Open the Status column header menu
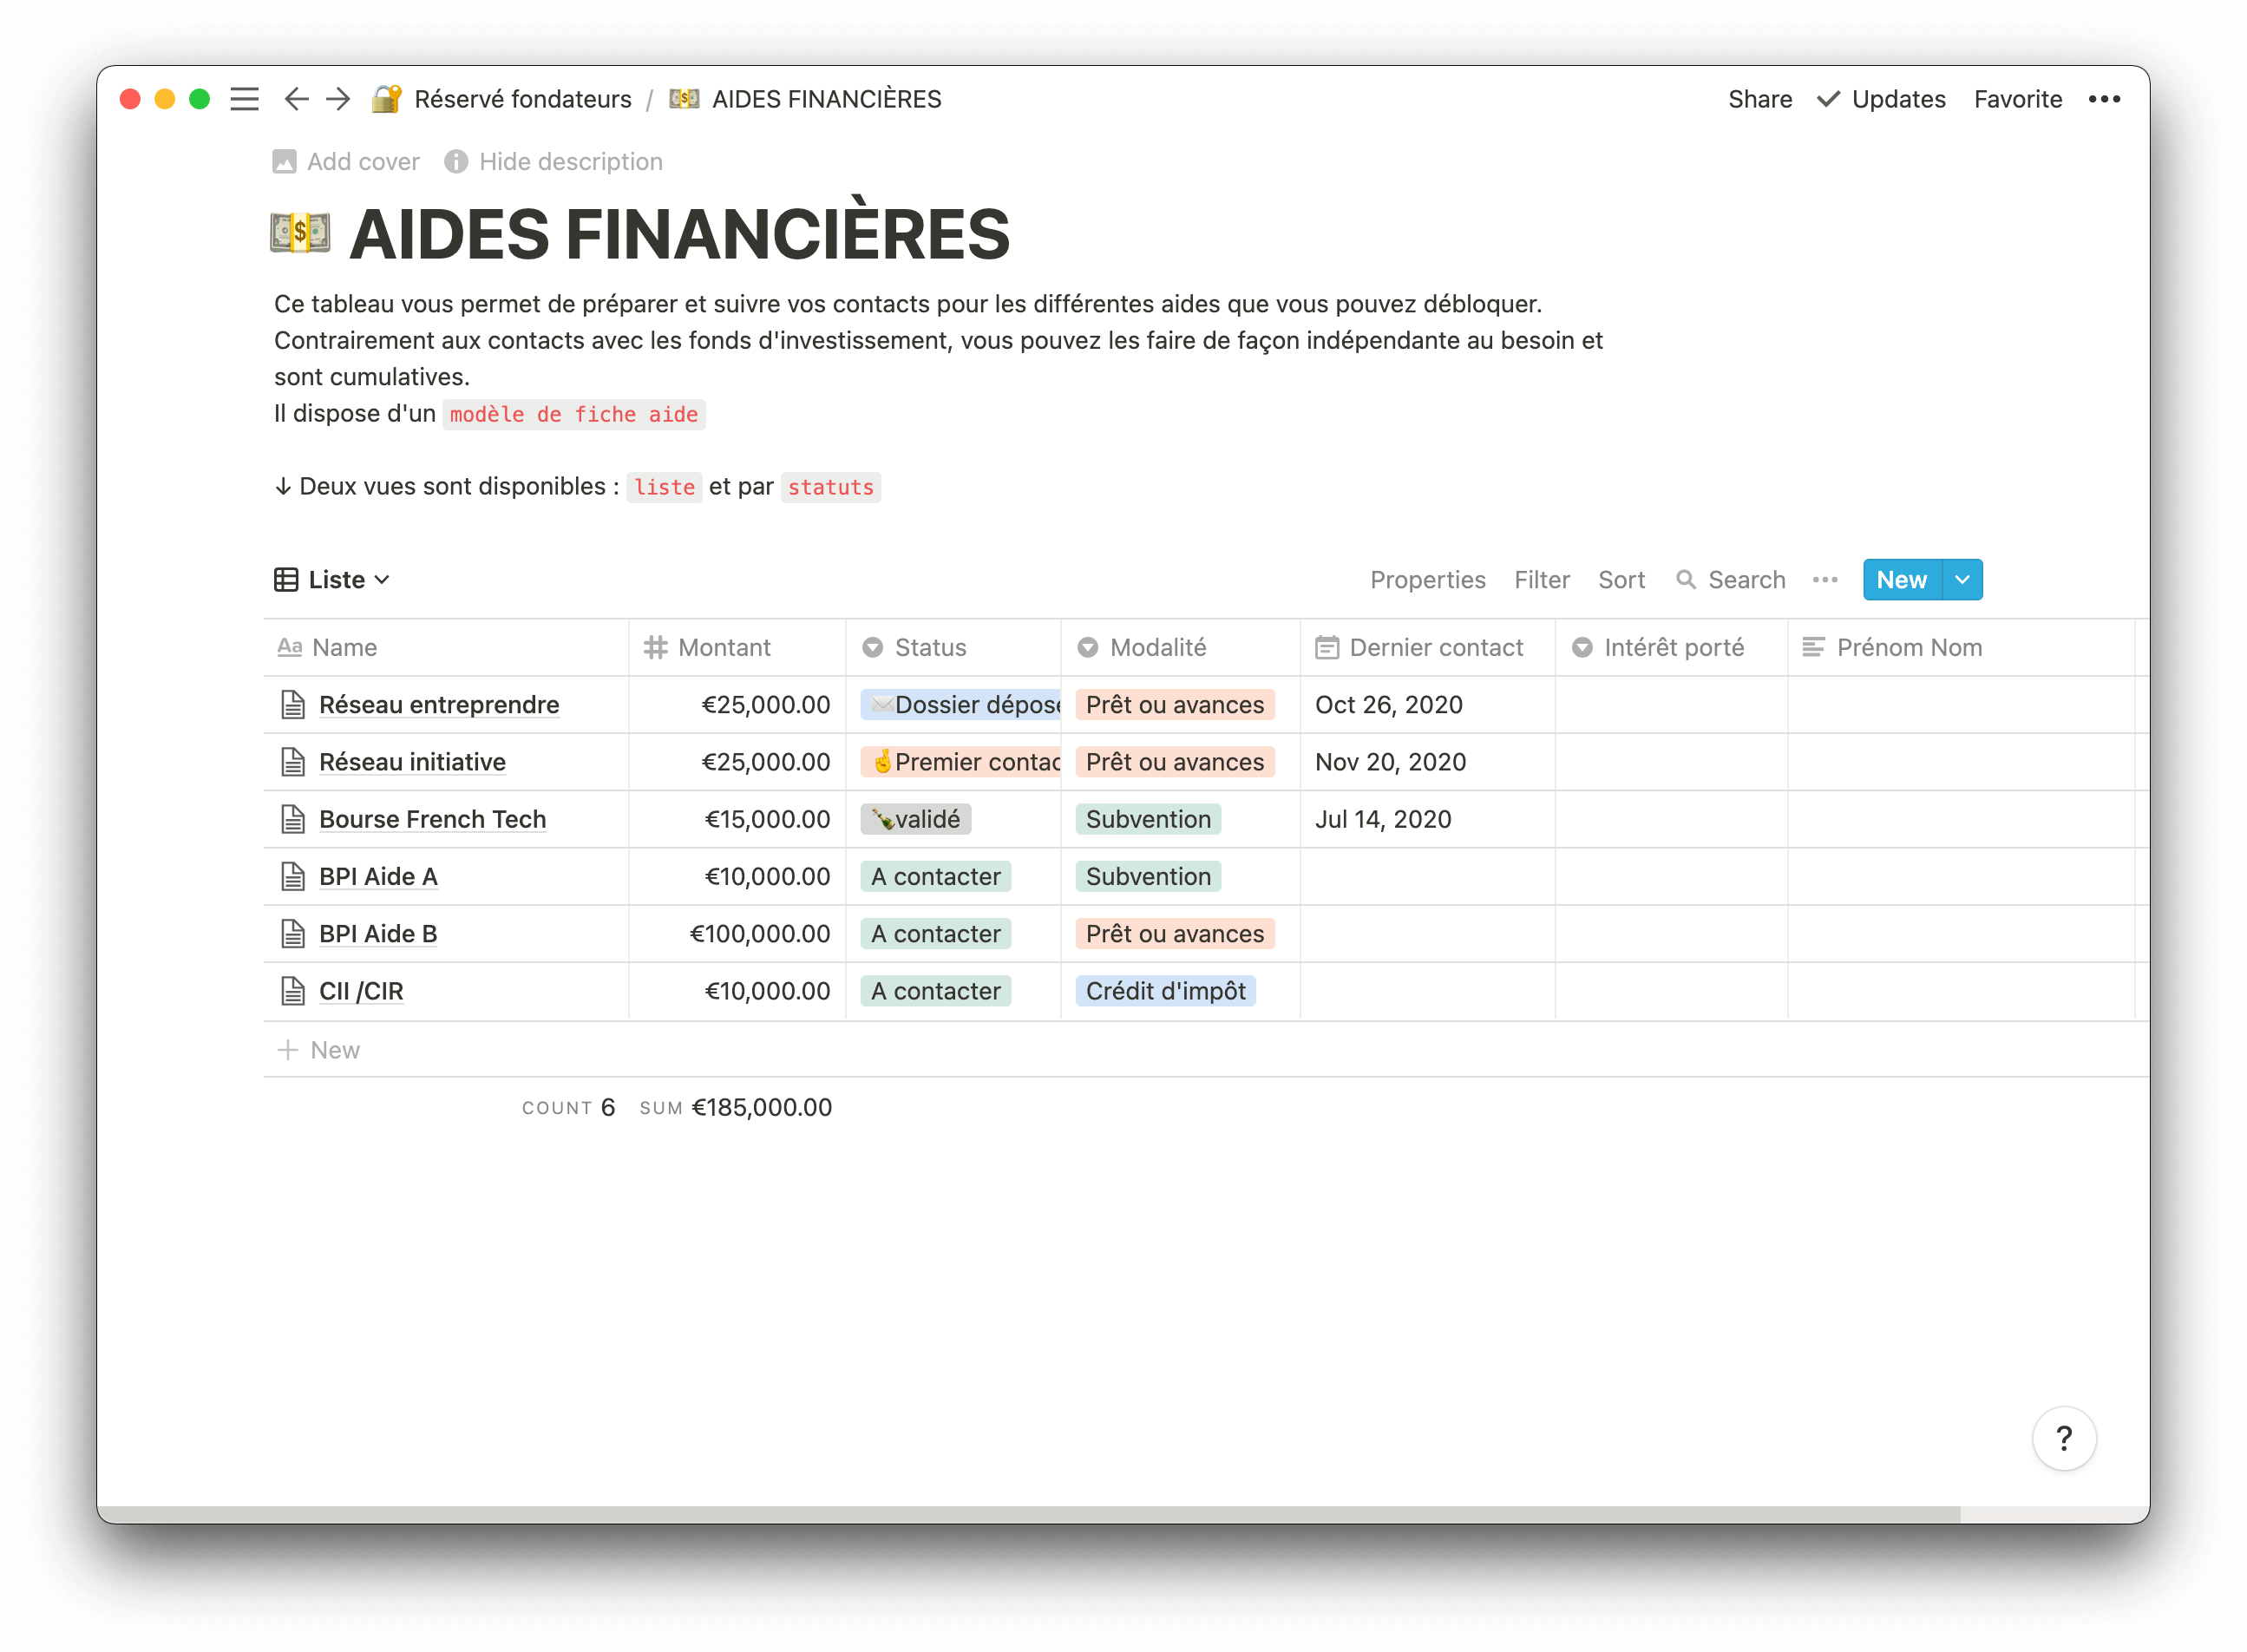This screenshot has height=1652, width=2247. (x=930, y=648)
